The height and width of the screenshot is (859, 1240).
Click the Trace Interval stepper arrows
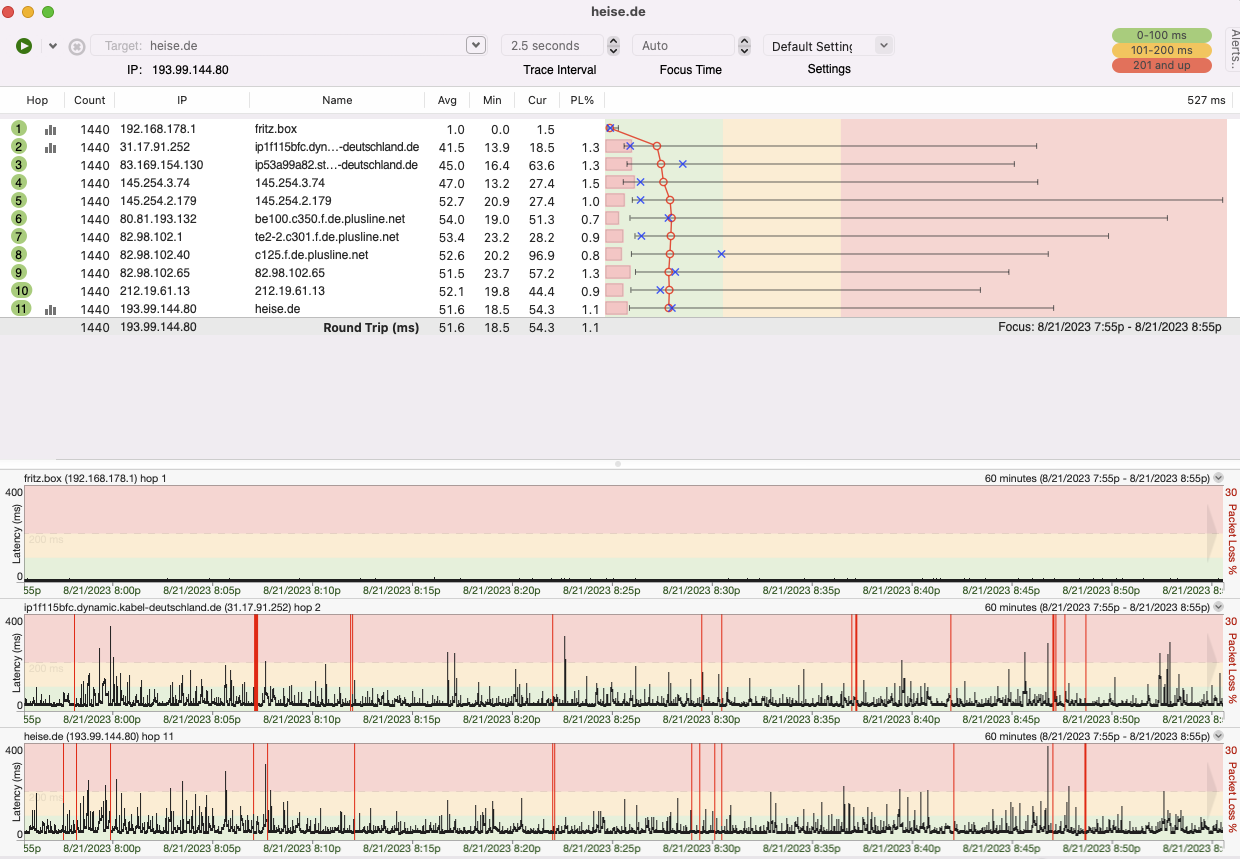[x=614, y=46]
